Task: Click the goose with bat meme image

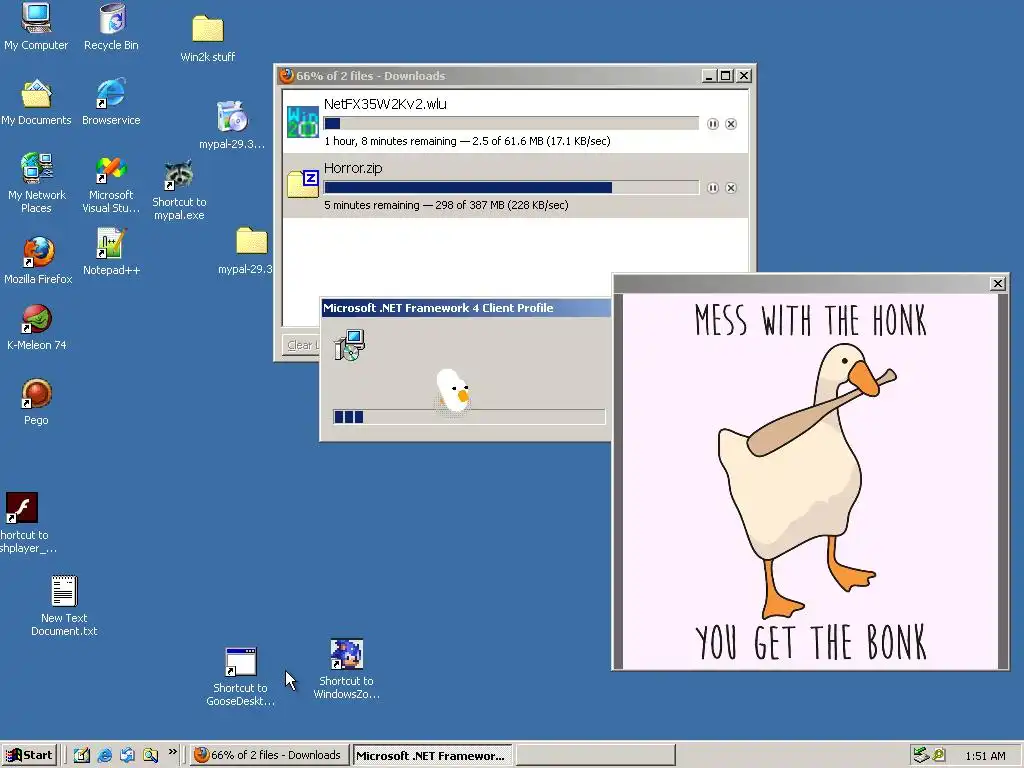Action: coord(810,481)
